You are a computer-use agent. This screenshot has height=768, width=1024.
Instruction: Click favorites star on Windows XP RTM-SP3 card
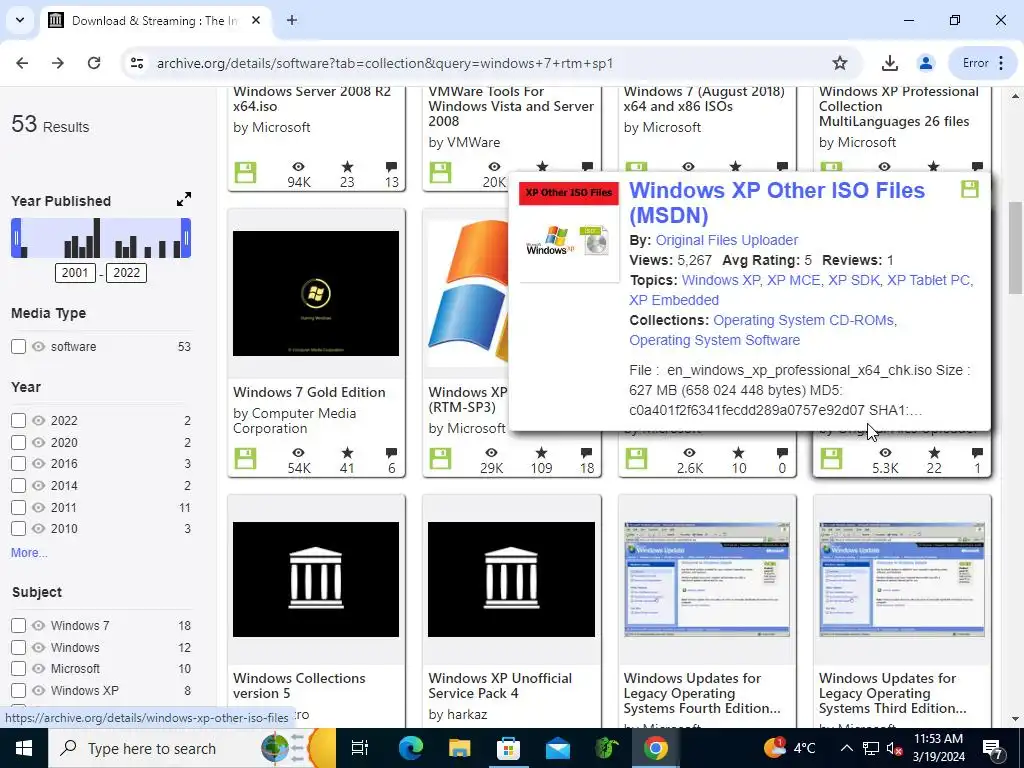(541, 453)
